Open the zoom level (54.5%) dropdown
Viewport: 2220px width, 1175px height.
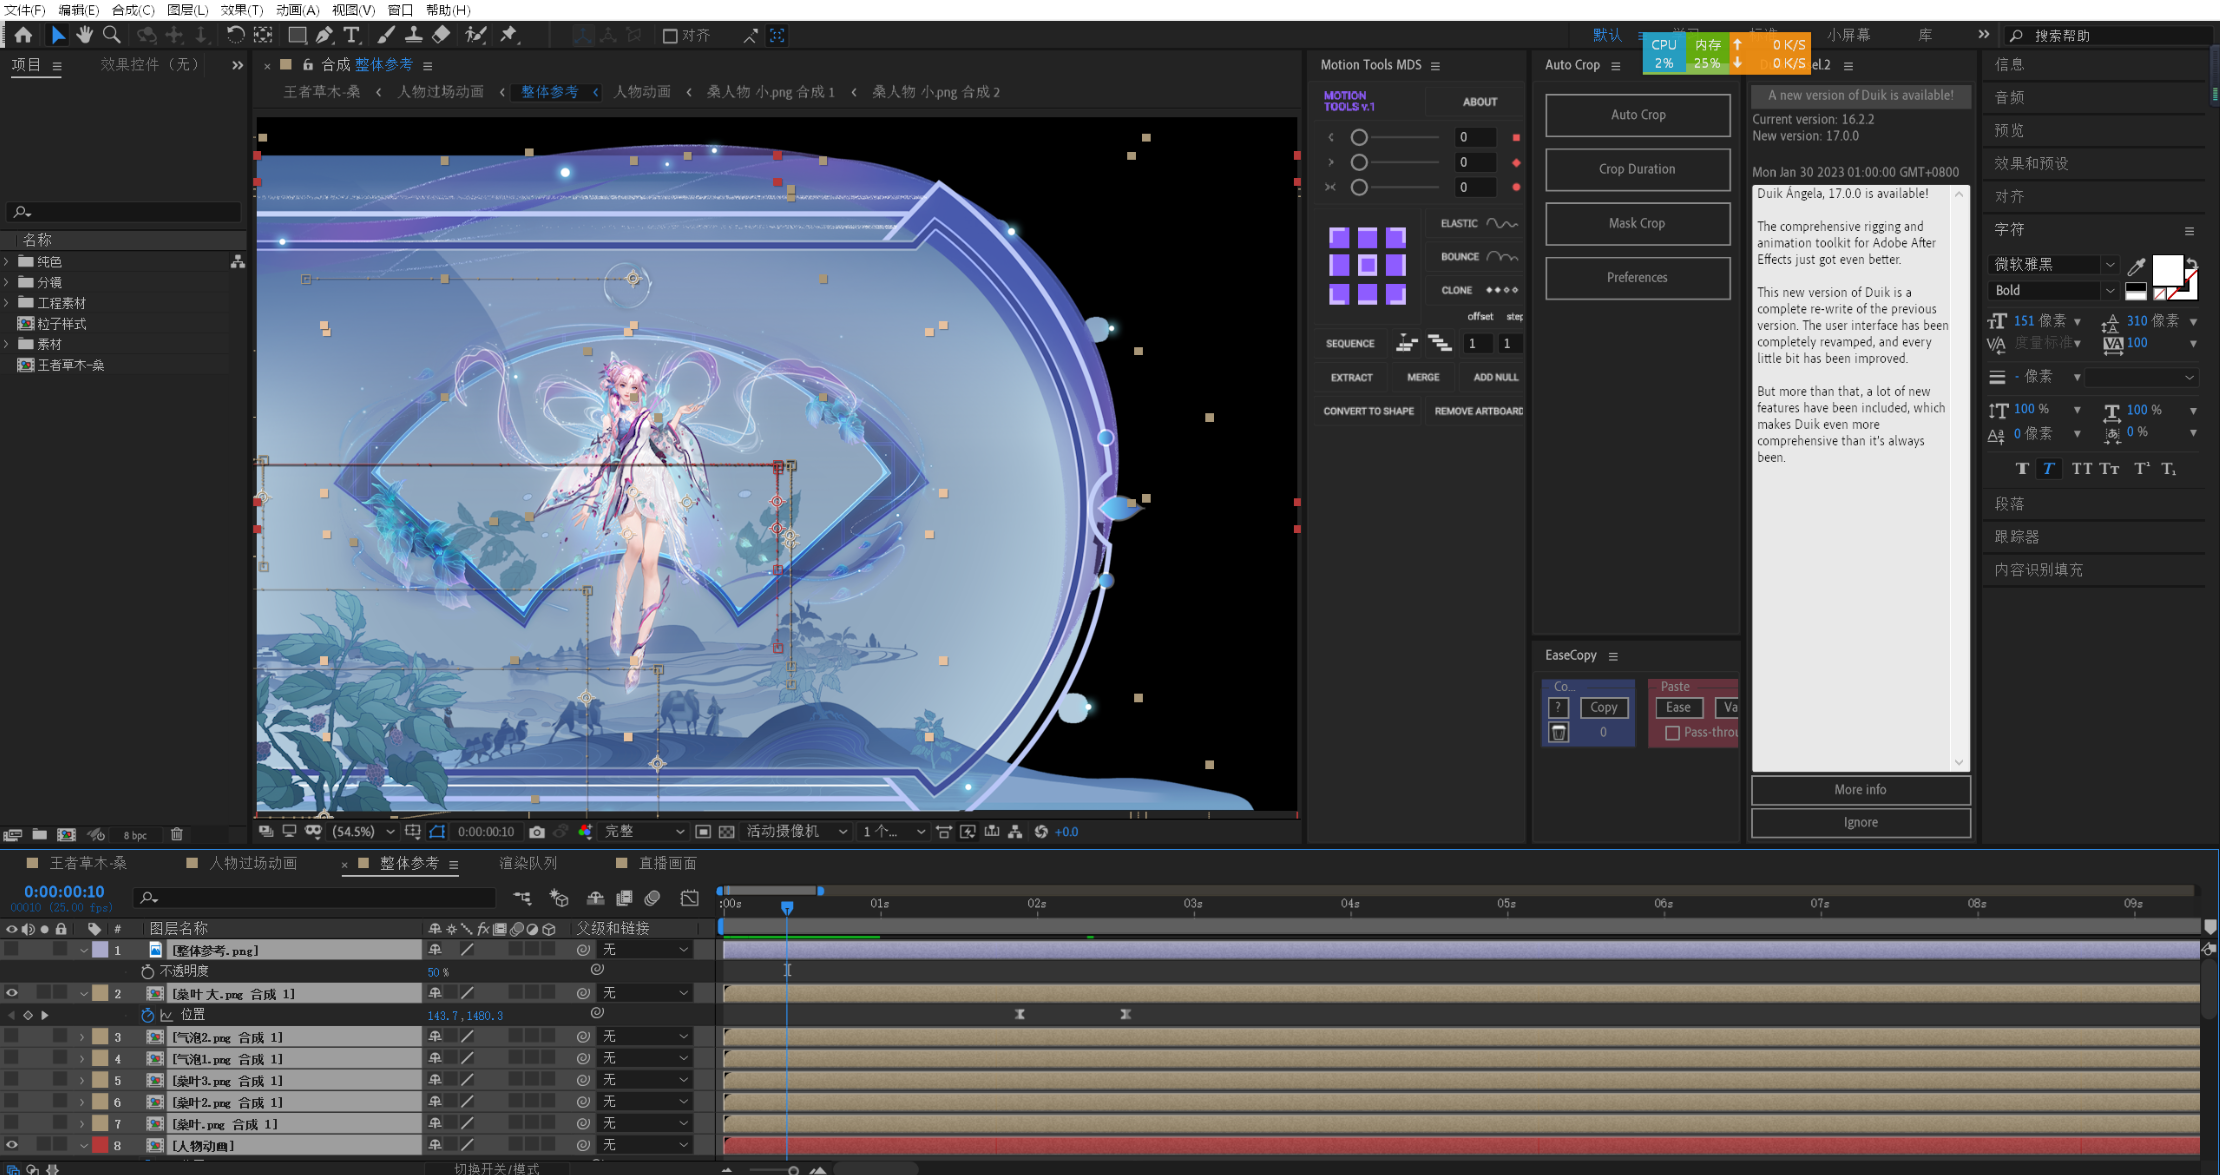(363, 832)
